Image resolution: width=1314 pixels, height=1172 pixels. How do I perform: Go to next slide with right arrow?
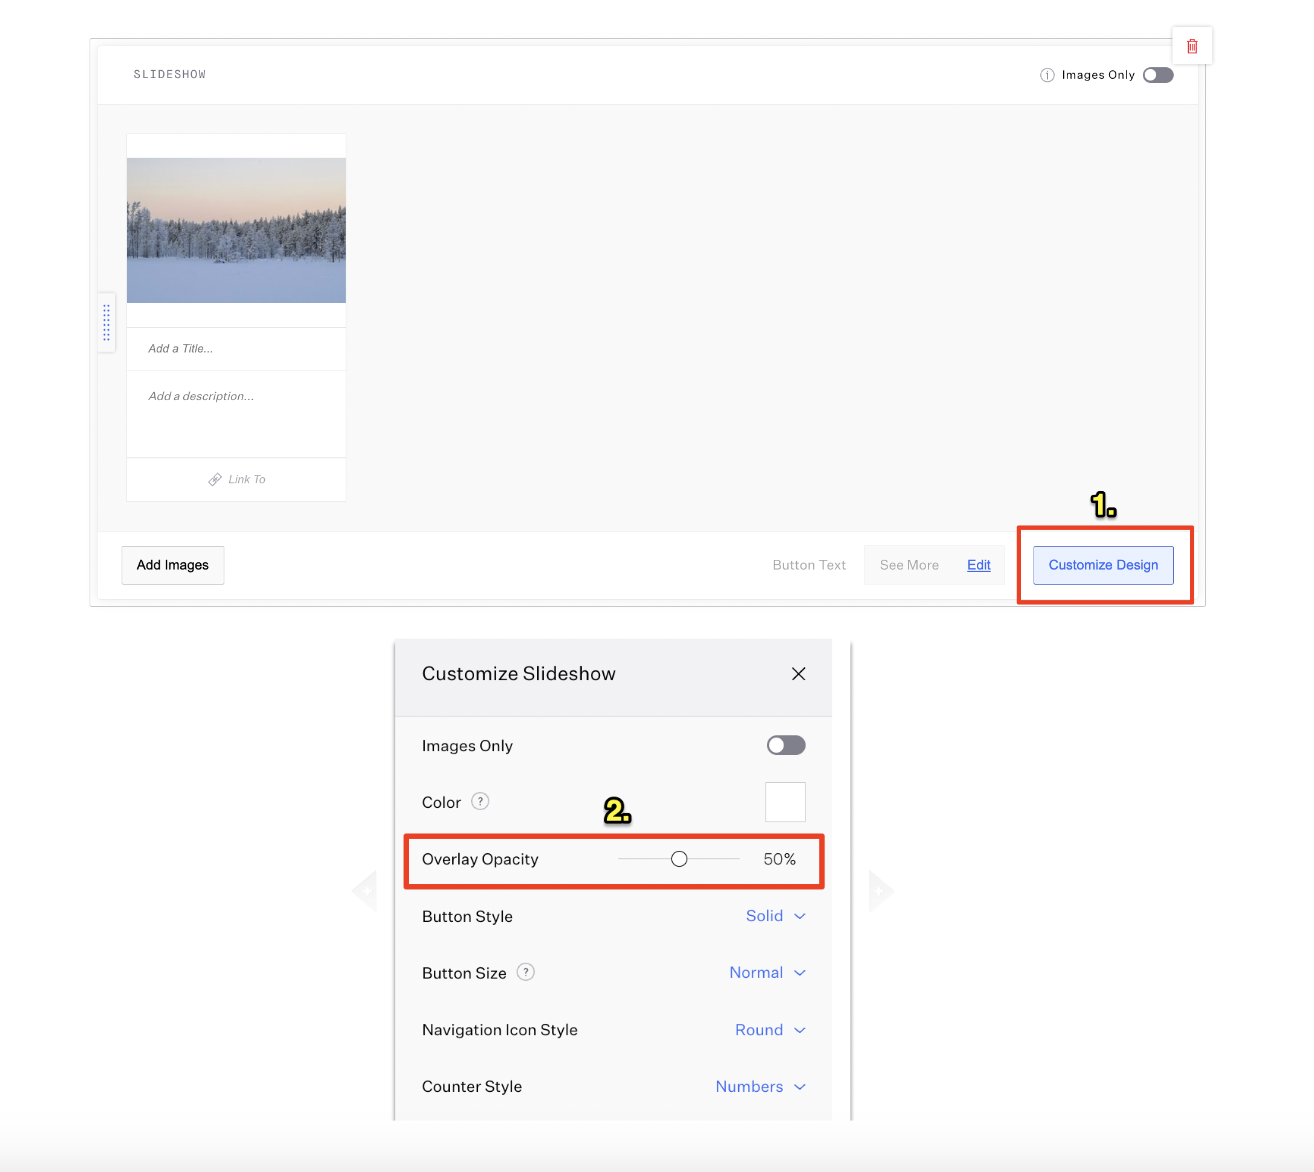pos(880,890)
